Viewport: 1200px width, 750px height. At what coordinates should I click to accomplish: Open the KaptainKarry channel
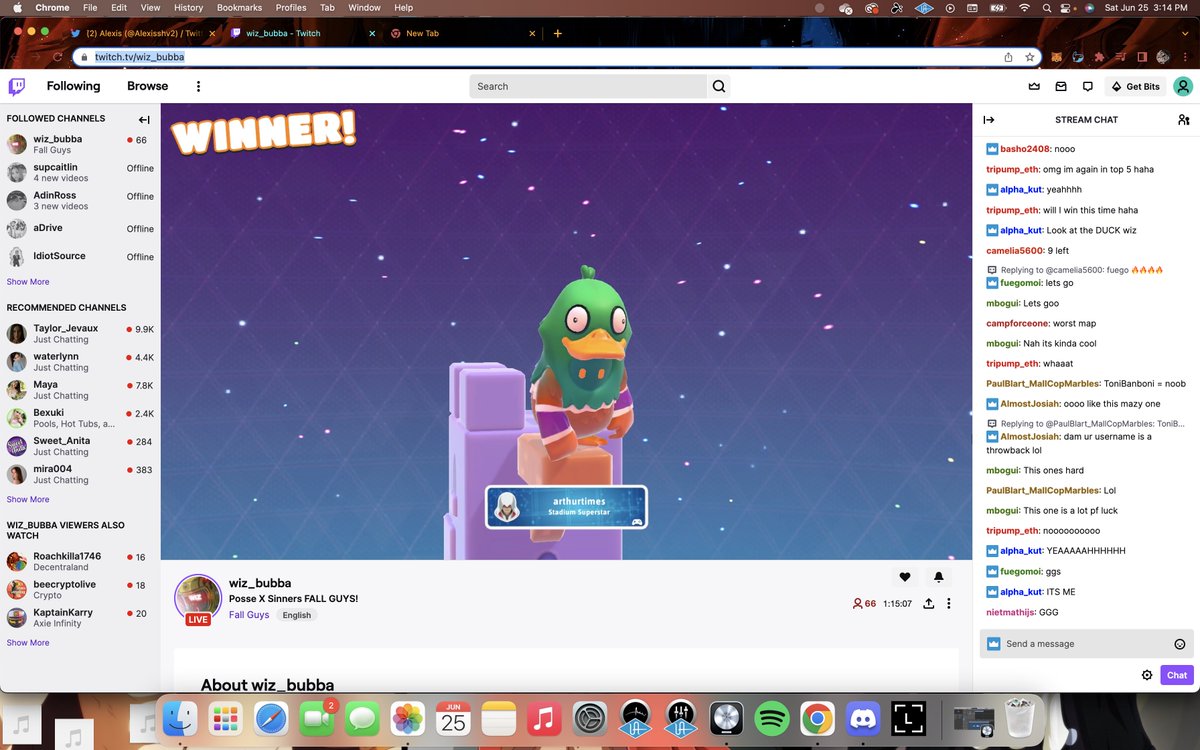[x=80, y=617]
